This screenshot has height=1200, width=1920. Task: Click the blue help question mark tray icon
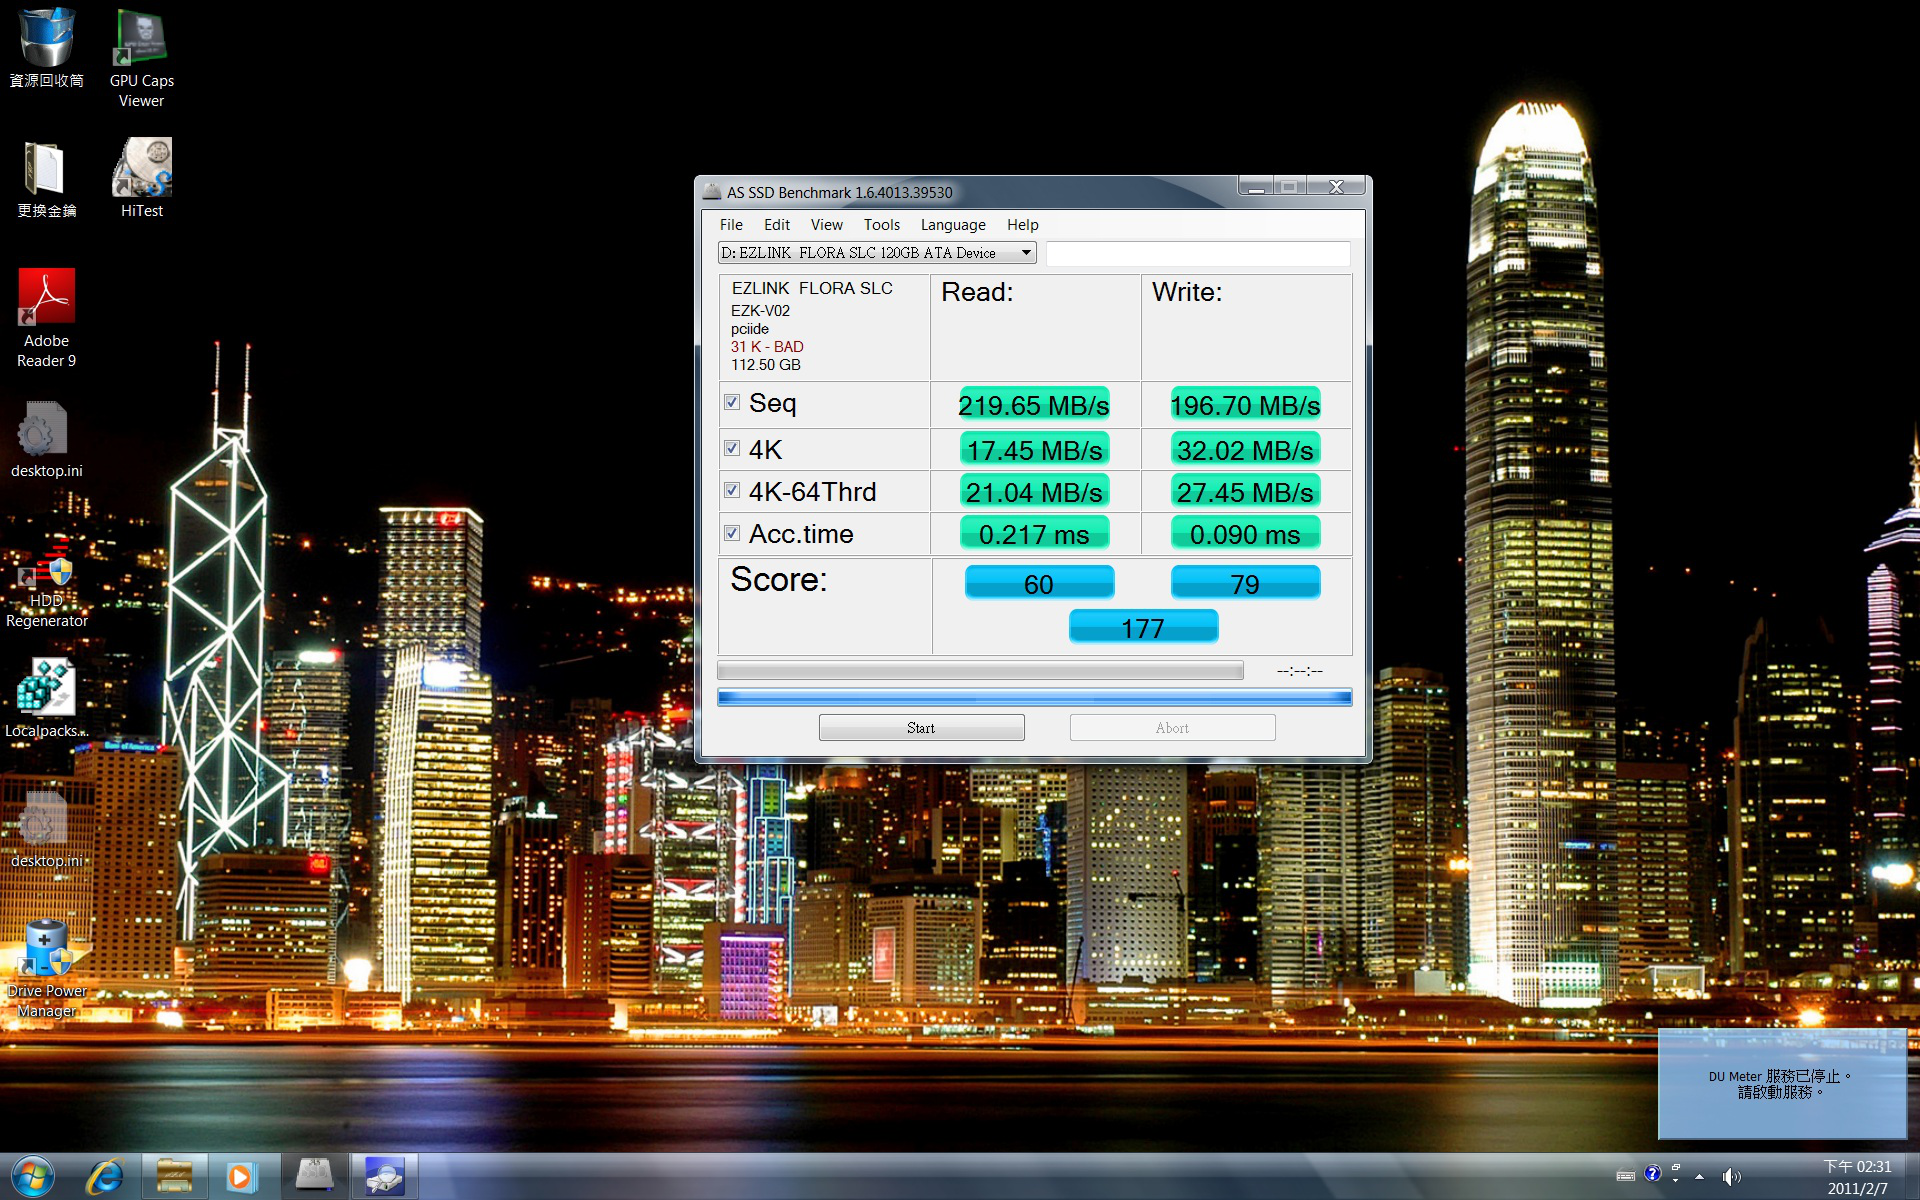pyautogui.click(x=1653, y=1174)
